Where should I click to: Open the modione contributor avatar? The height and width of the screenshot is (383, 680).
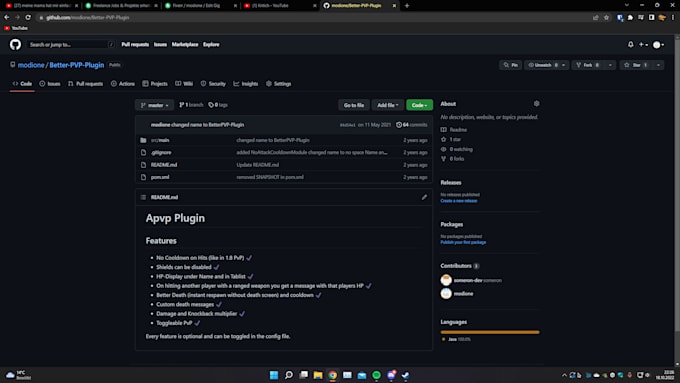[446, 294]
